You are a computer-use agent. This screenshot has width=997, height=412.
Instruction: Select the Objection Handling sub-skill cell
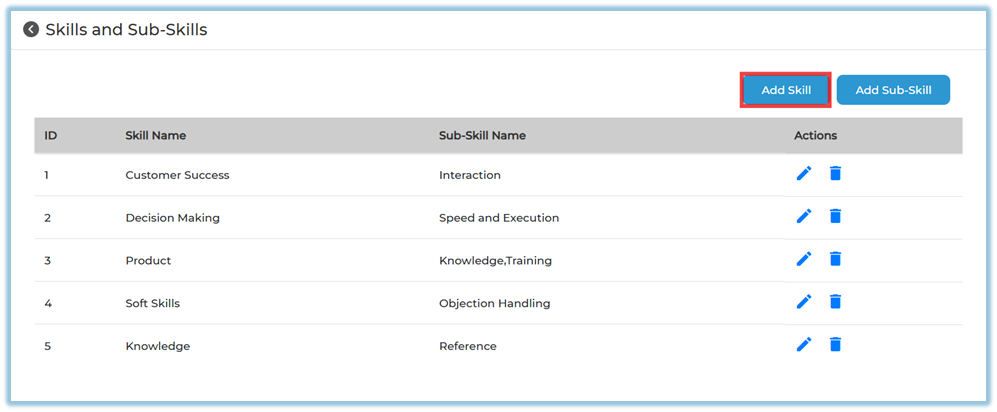494,303
